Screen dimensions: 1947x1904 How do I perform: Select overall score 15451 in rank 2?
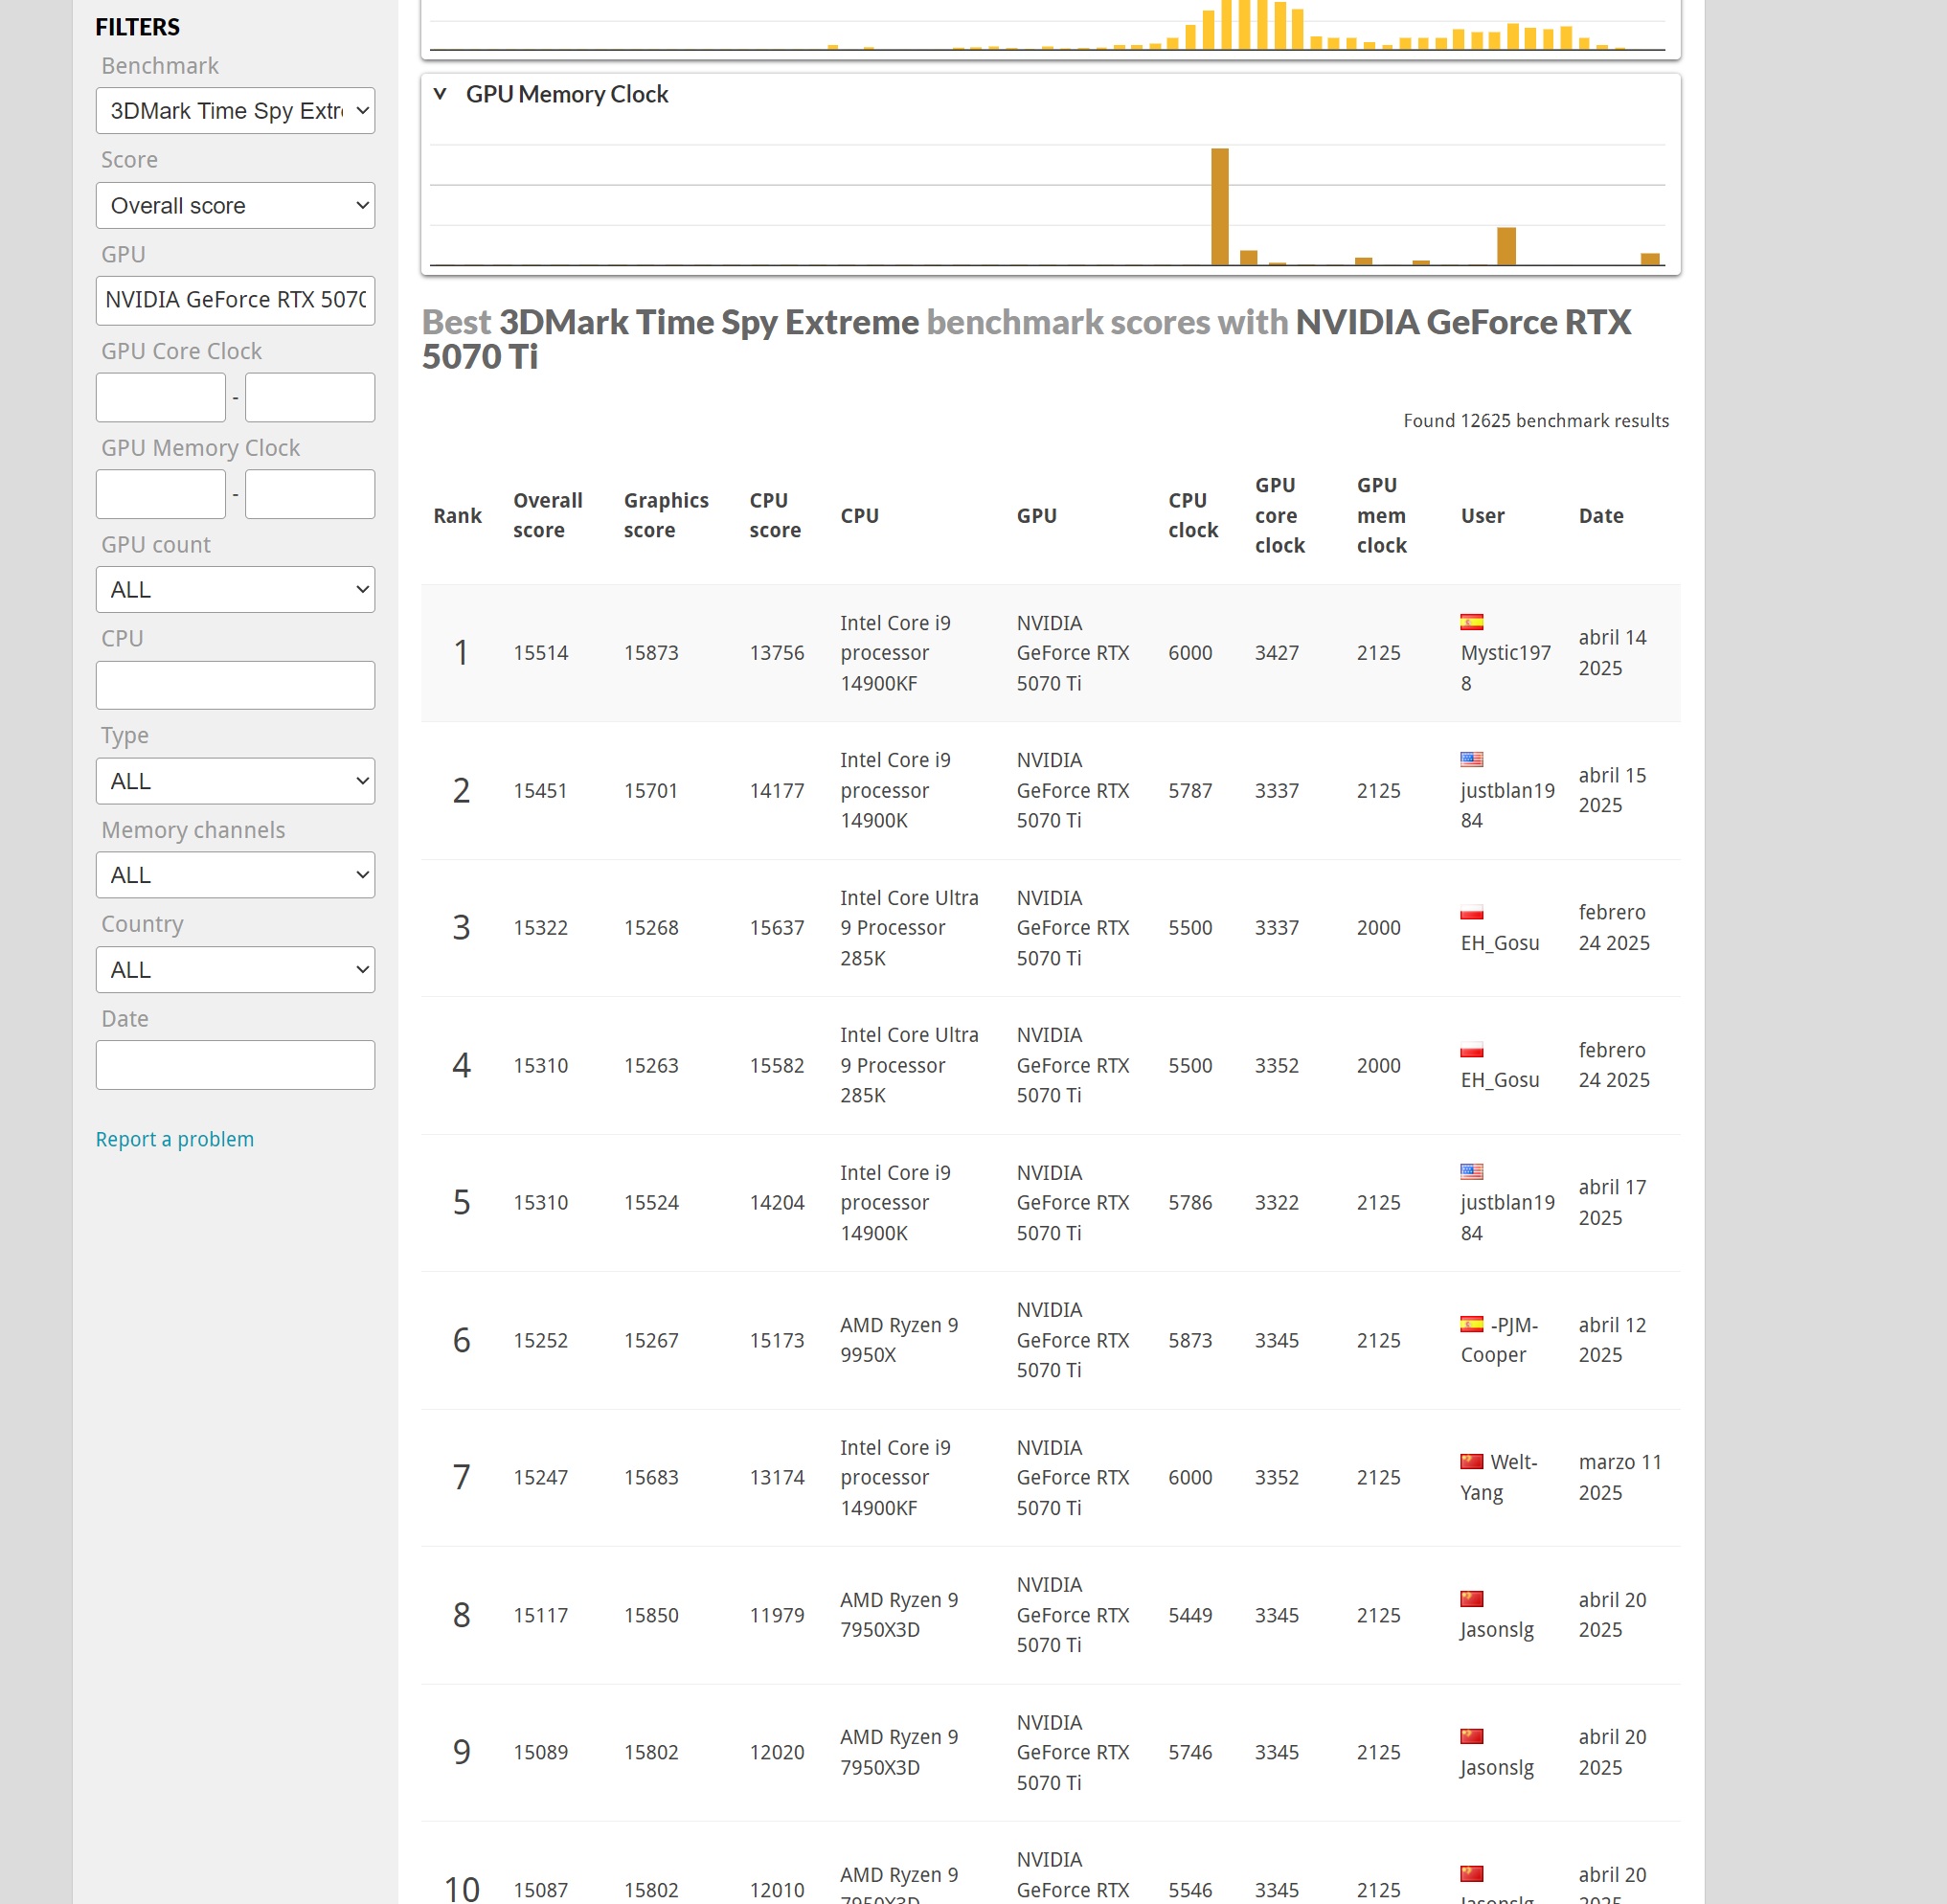pos(541,791)
